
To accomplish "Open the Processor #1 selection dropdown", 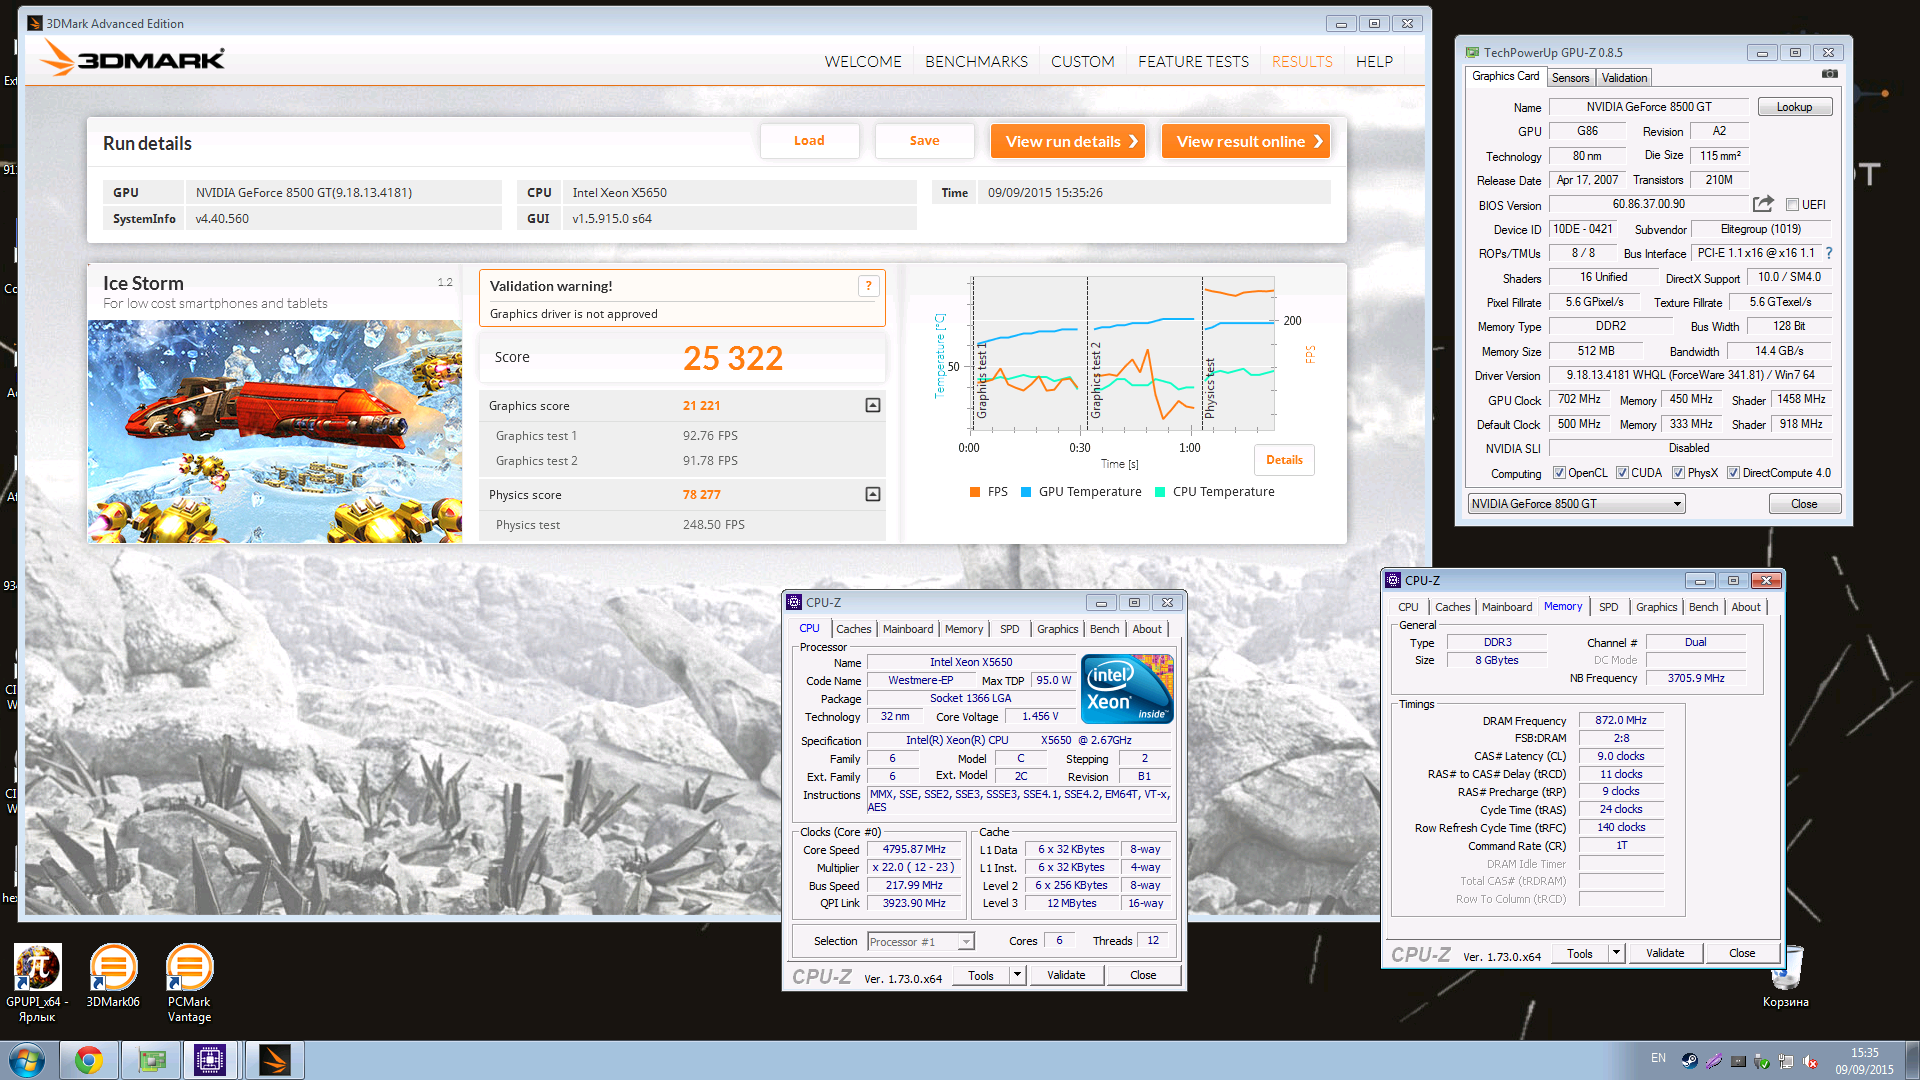I will pos(920,942).
